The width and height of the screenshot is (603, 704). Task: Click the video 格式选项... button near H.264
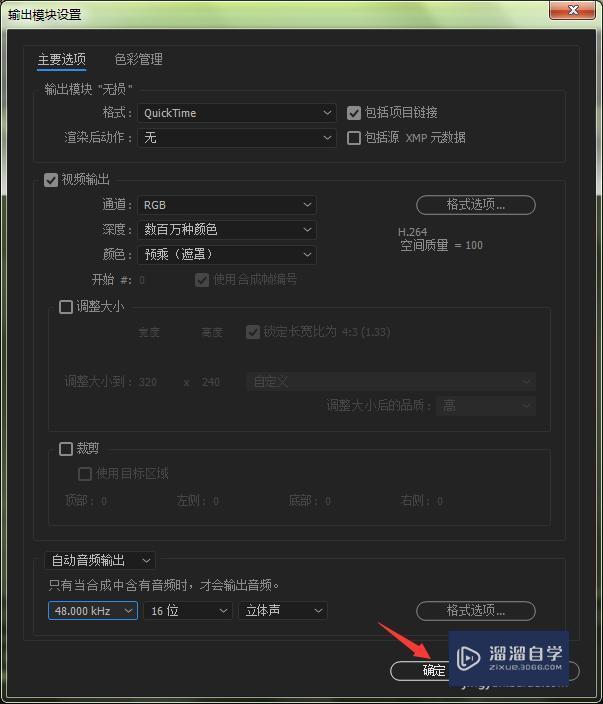point(475,205)
